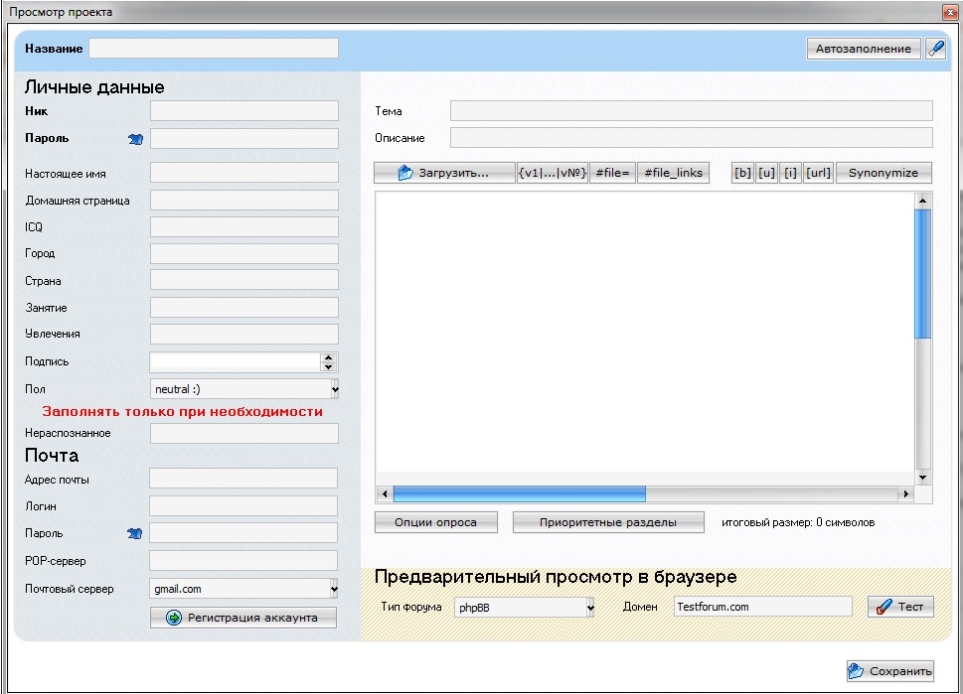Viewport: 963px width, 694px height.
Task: Click Занятие input field
Action: pyautogui.click(x=244, y=307)
